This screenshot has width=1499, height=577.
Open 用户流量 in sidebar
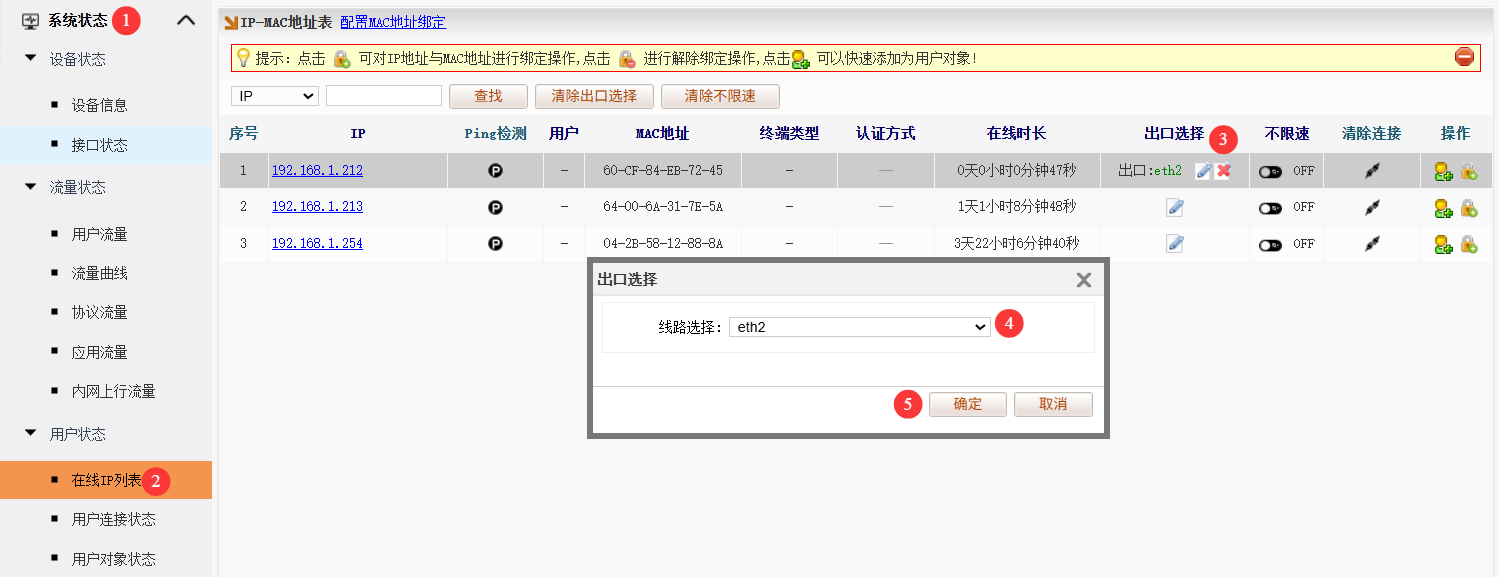[99, 234]
